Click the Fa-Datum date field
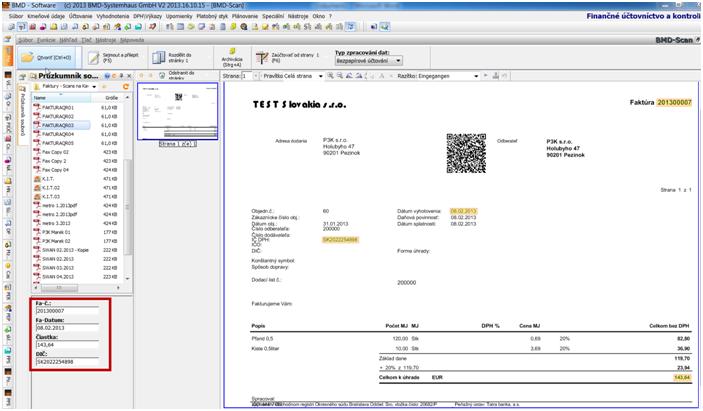This screenshot has height=411, width=703. point(67,328)
